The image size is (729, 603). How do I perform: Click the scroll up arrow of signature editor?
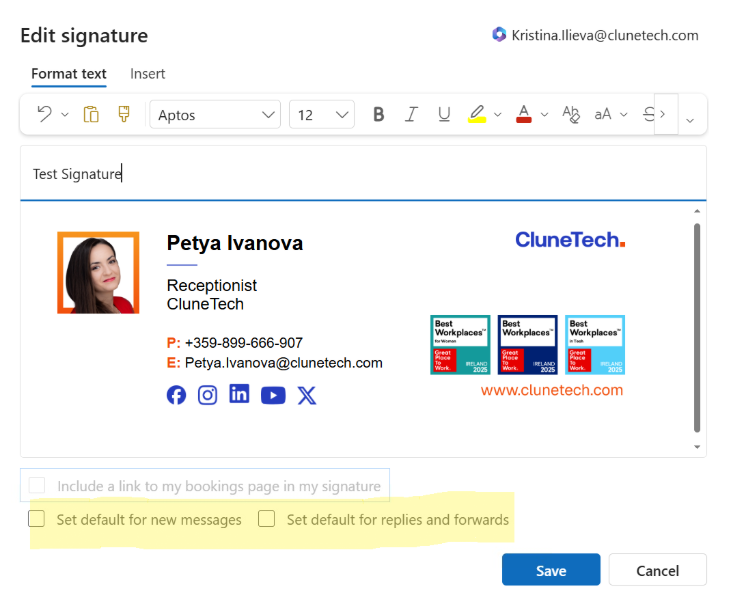click(x=697, y=211)
